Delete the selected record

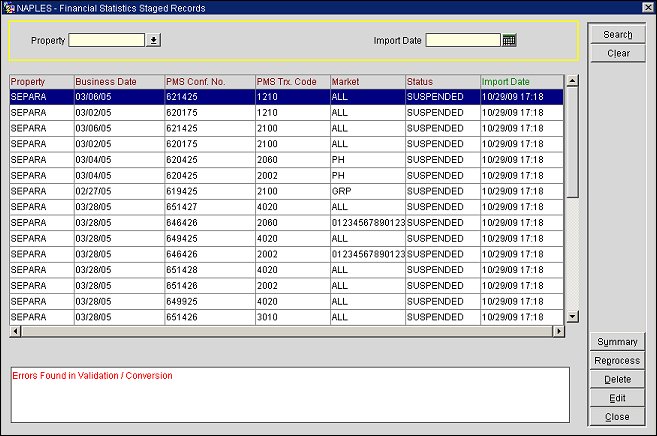pos(617,379)
